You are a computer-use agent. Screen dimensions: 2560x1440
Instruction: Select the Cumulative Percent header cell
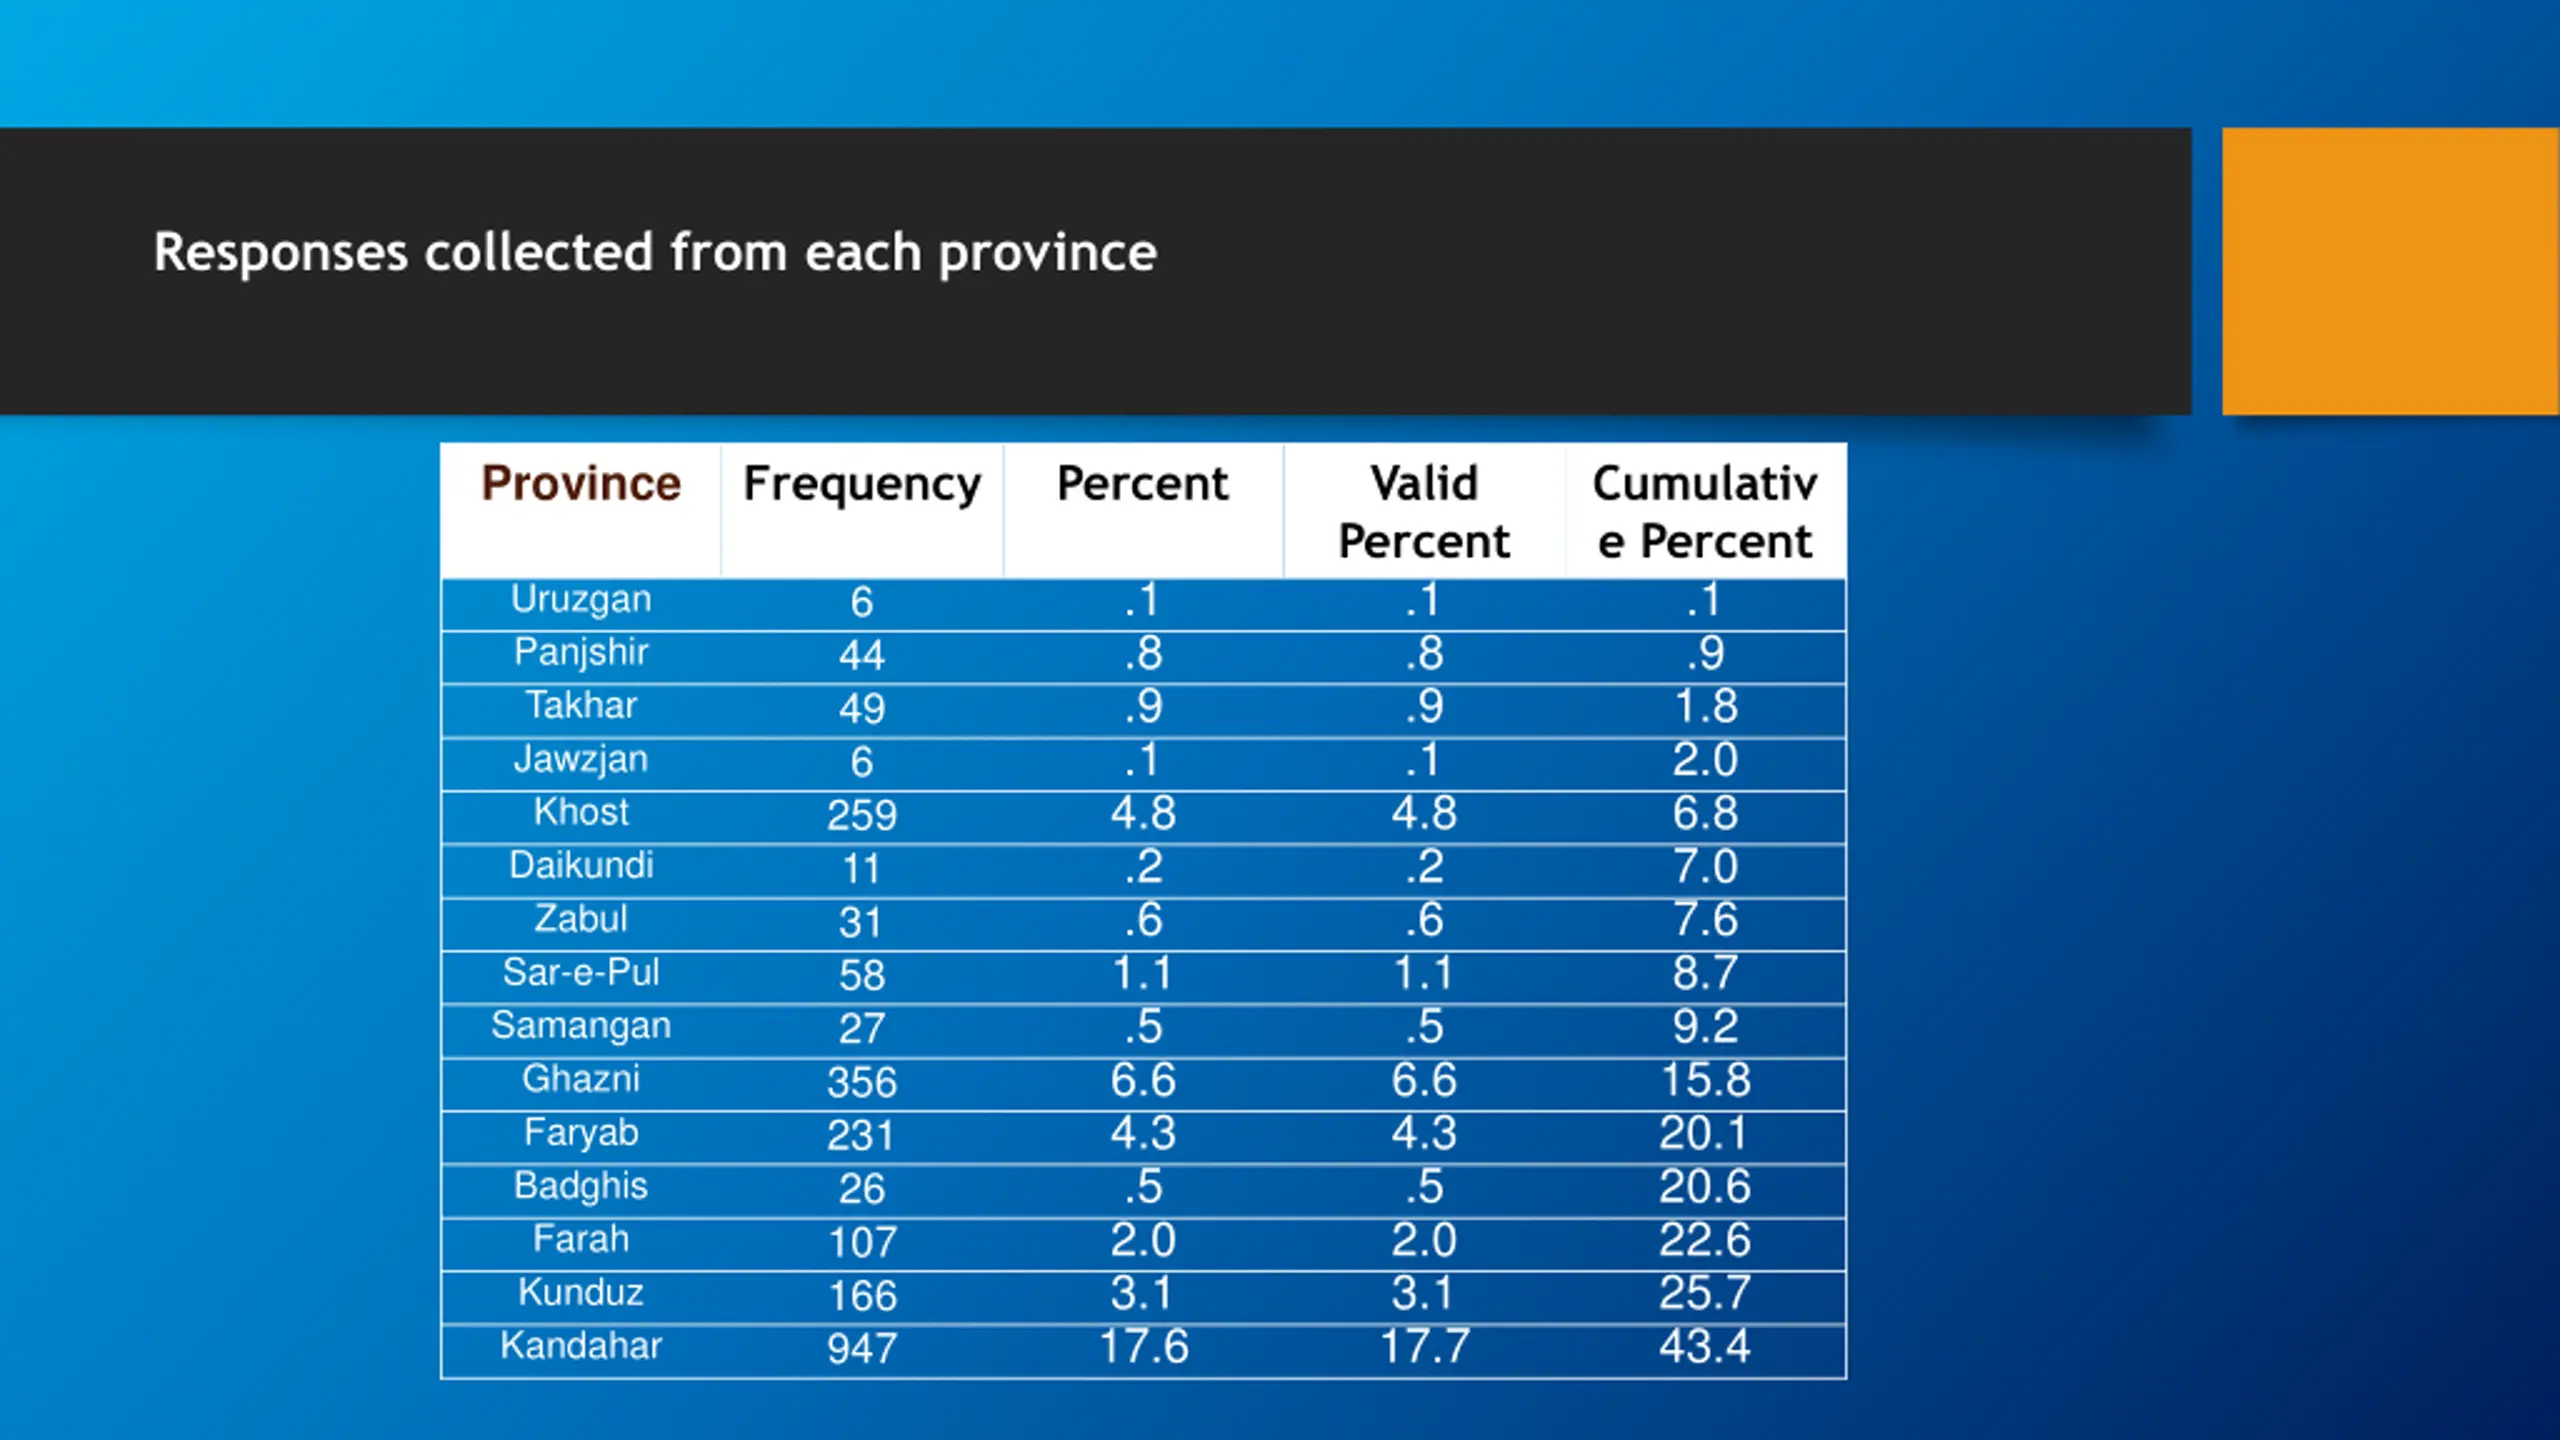tap(1705, 512)
